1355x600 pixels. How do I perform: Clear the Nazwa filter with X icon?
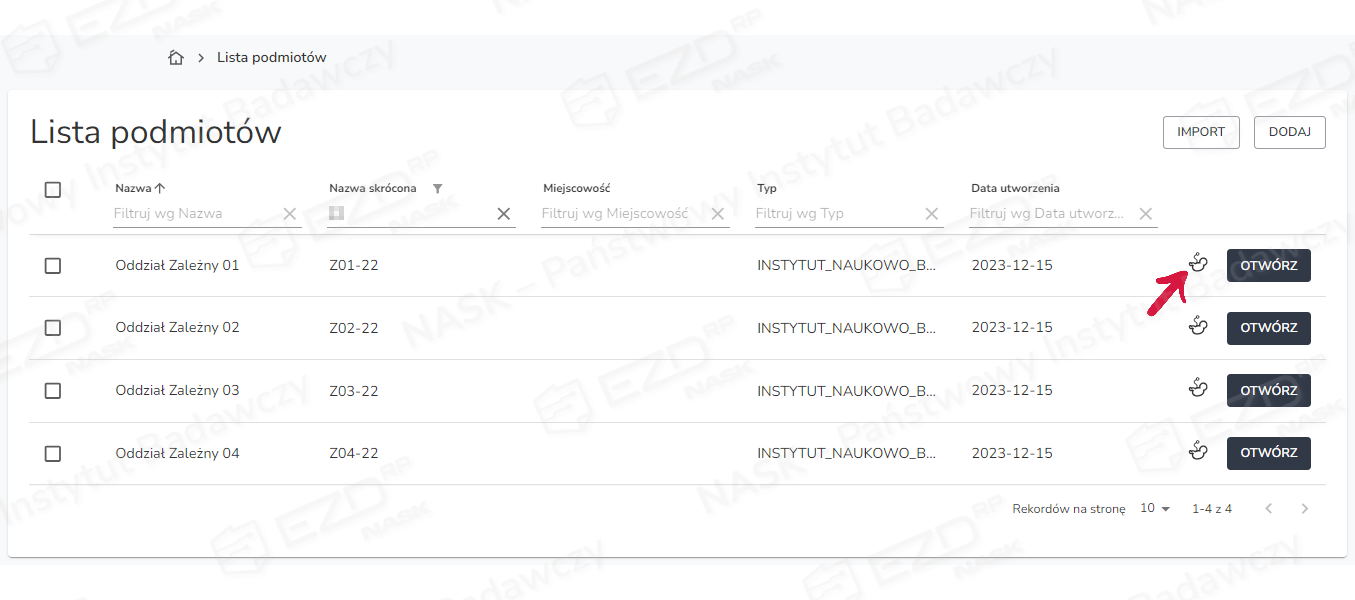[290, 214]
